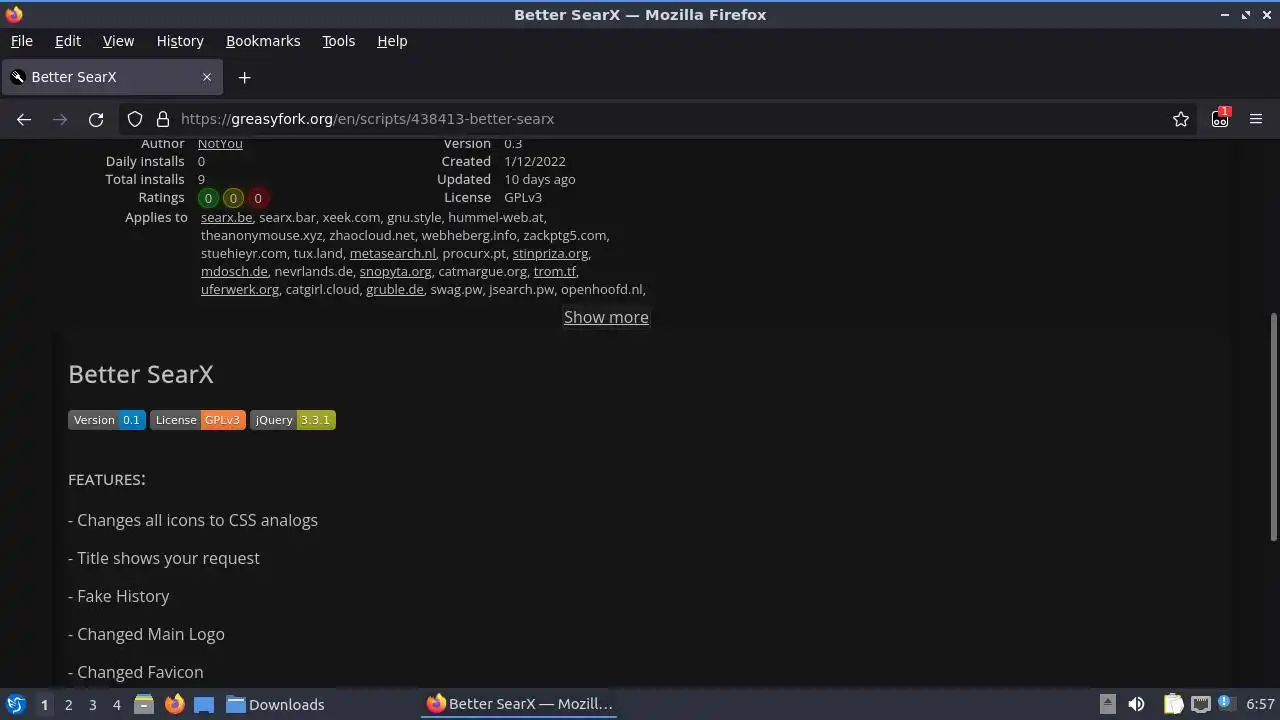Screen dimensions: 1280x720
Task: Open the volume control tray icon
Action: point(1136,704)
